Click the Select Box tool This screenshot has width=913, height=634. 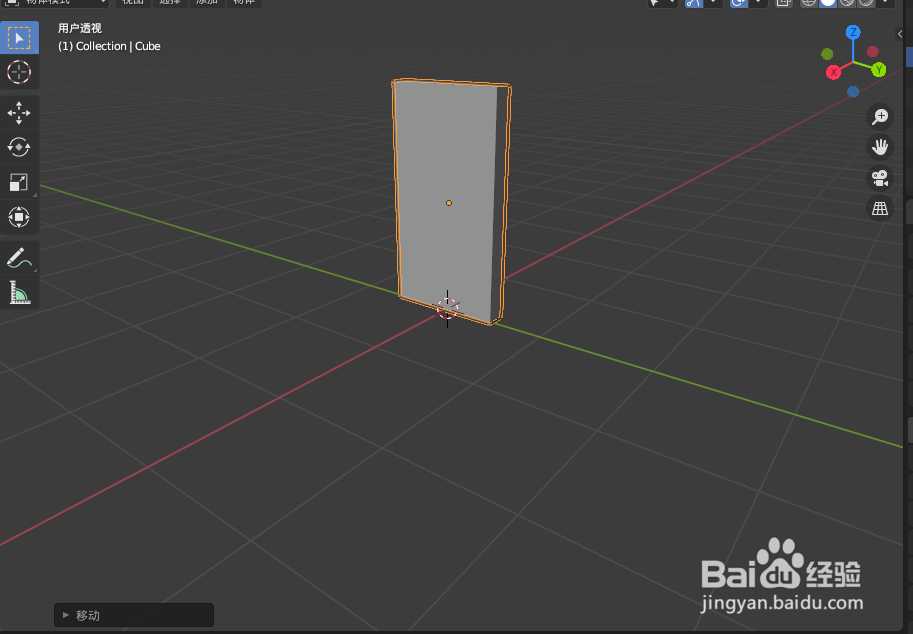click(x=19, y=37)
